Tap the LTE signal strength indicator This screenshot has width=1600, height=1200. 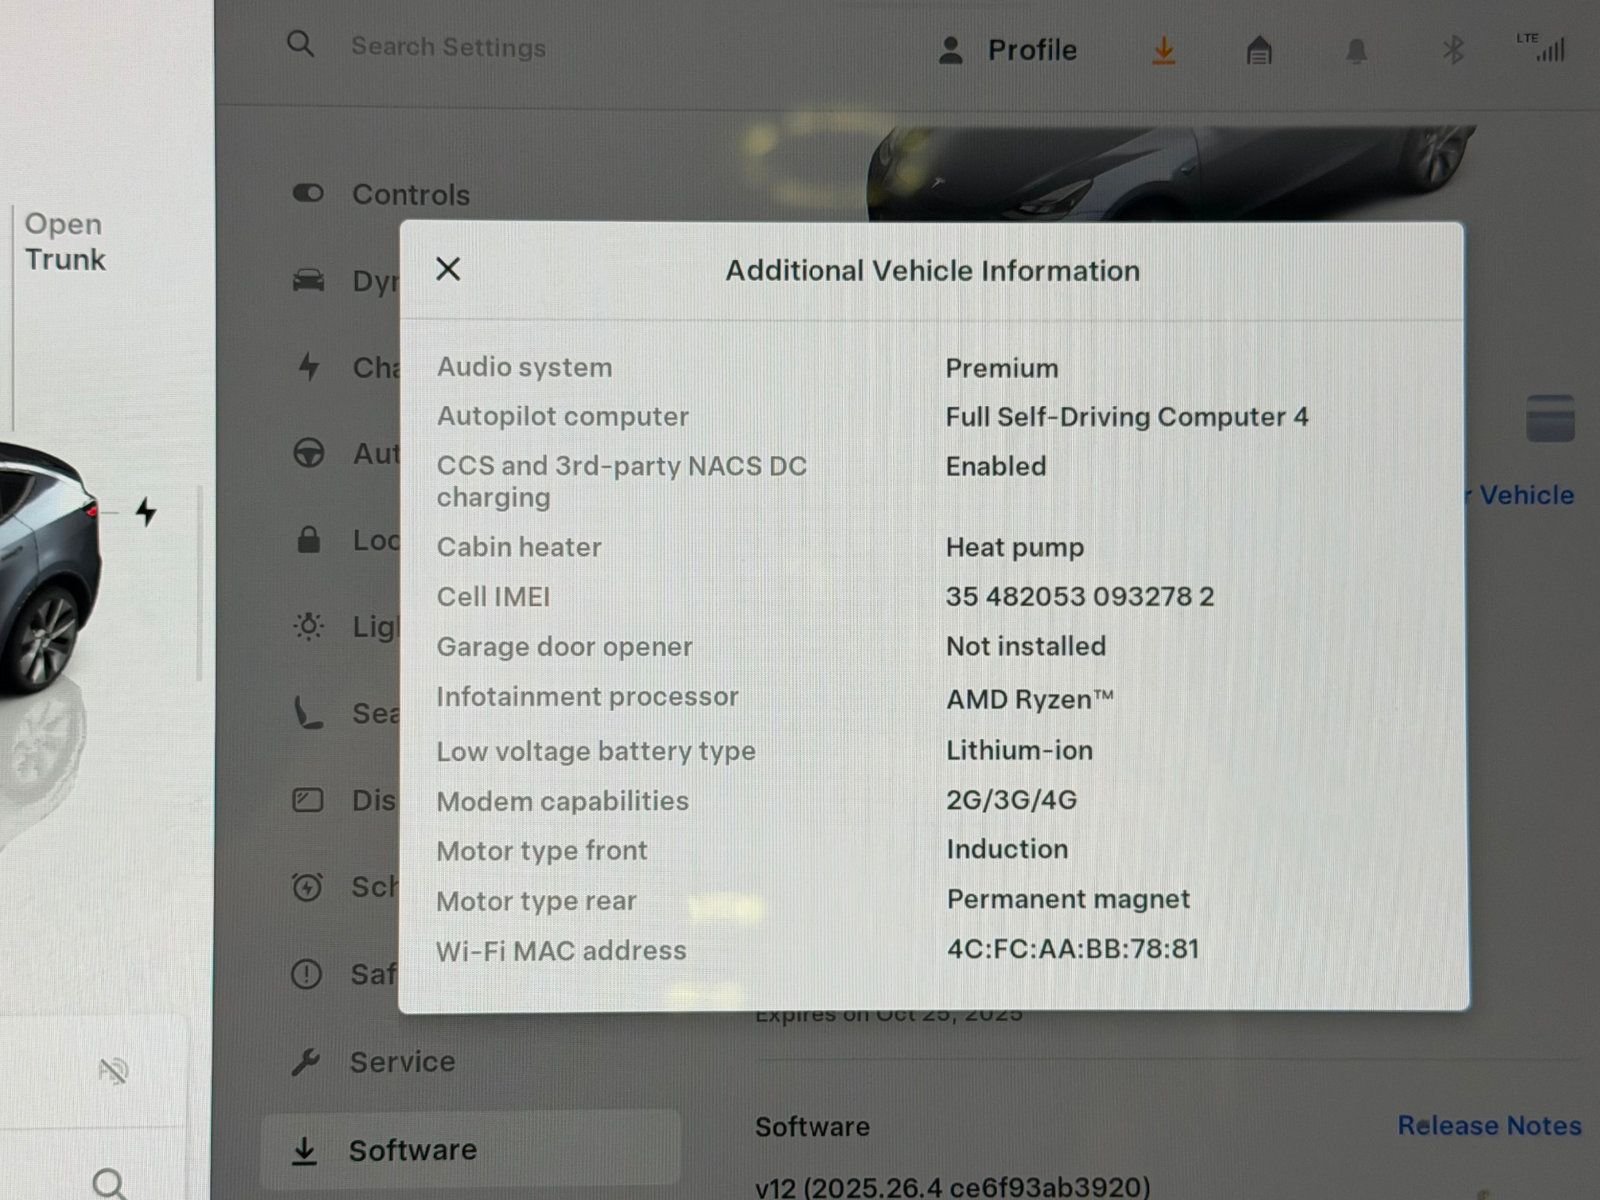[x=1542, y=47]
